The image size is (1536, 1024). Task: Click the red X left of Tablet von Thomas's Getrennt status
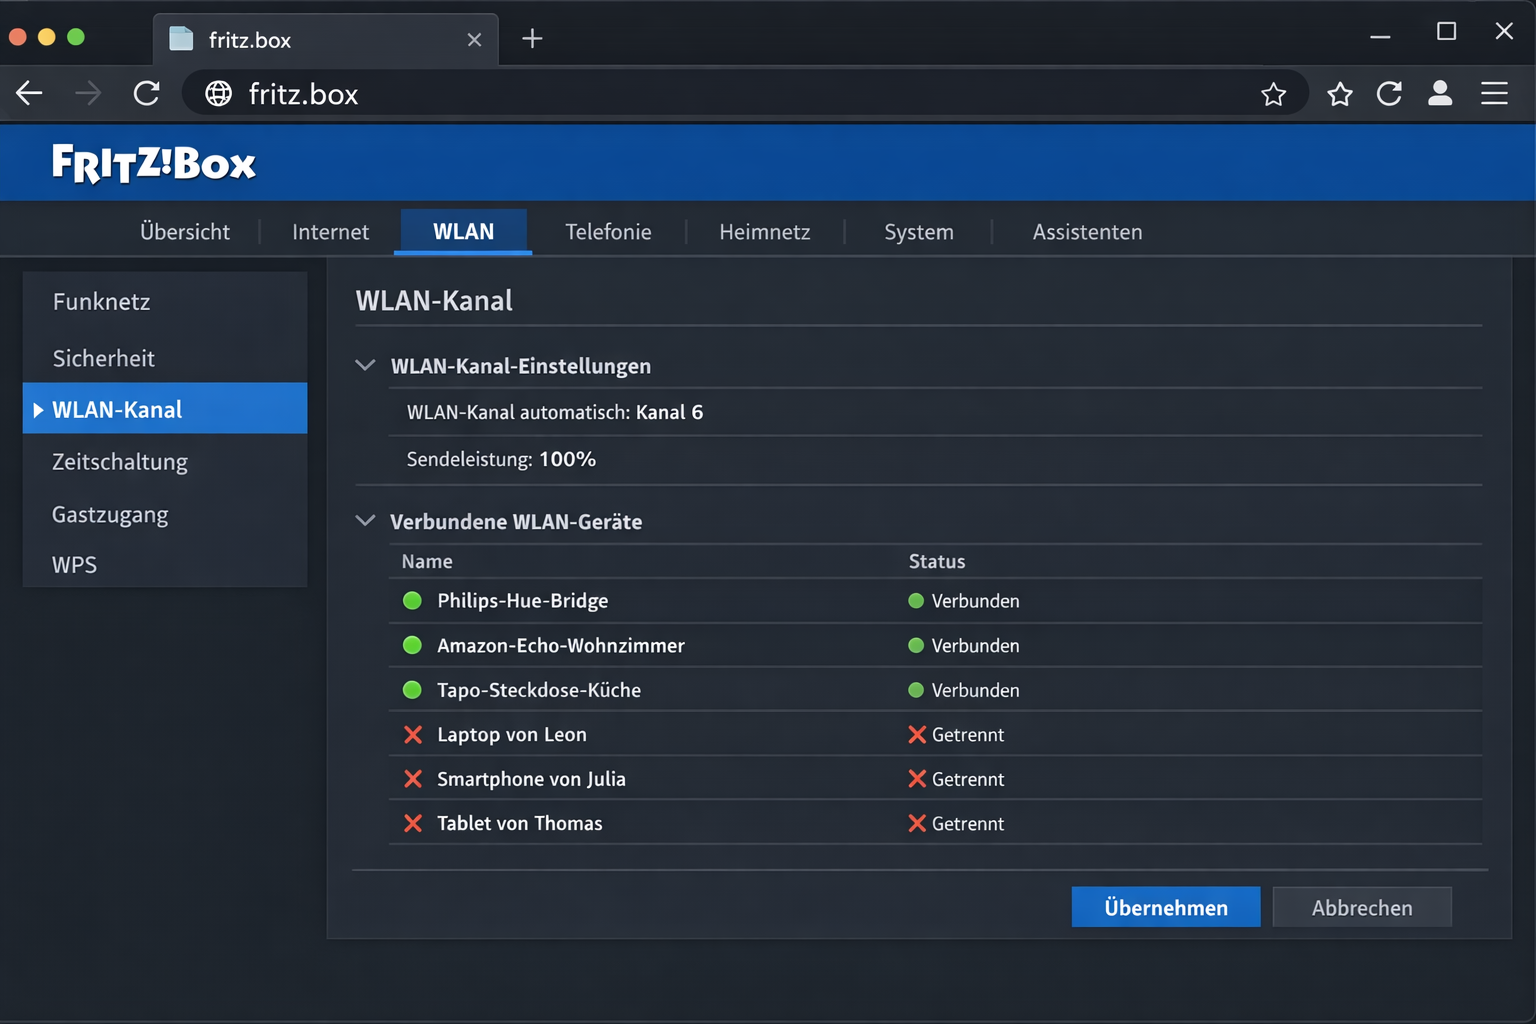point(916,824)
